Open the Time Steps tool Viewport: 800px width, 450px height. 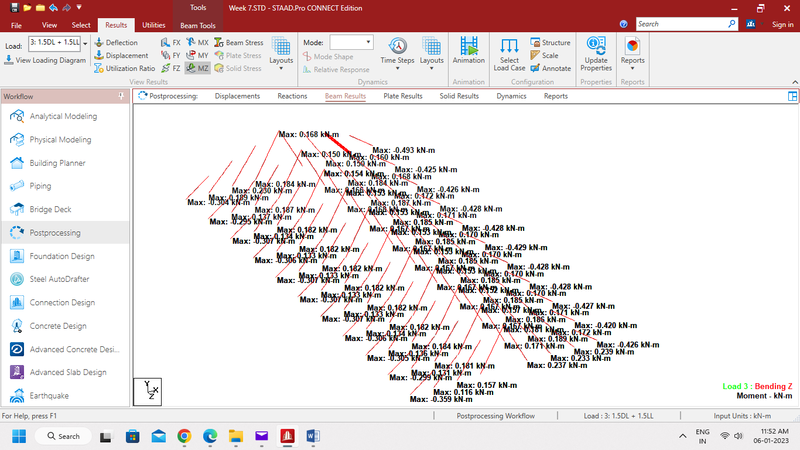[397, 52]
